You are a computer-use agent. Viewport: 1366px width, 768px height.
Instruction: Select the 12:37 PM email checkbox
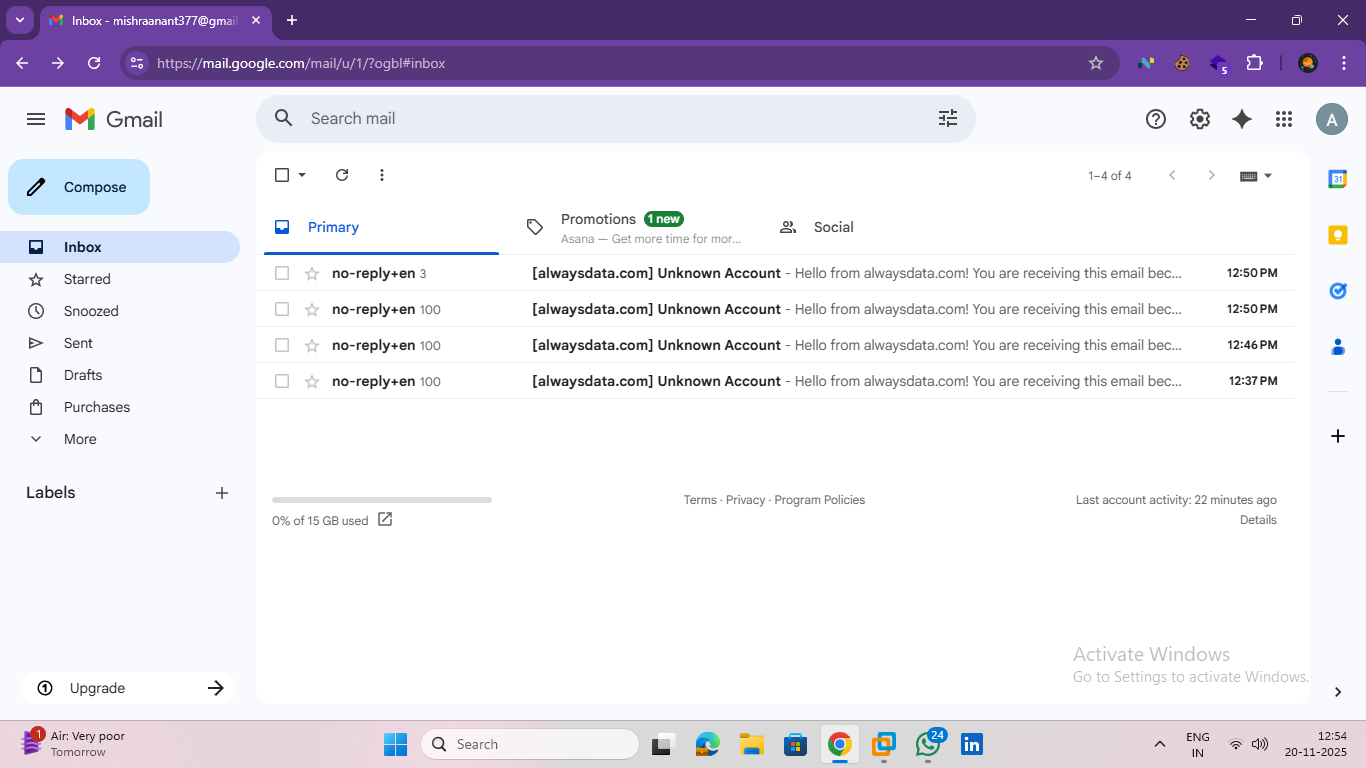[282, 381]
